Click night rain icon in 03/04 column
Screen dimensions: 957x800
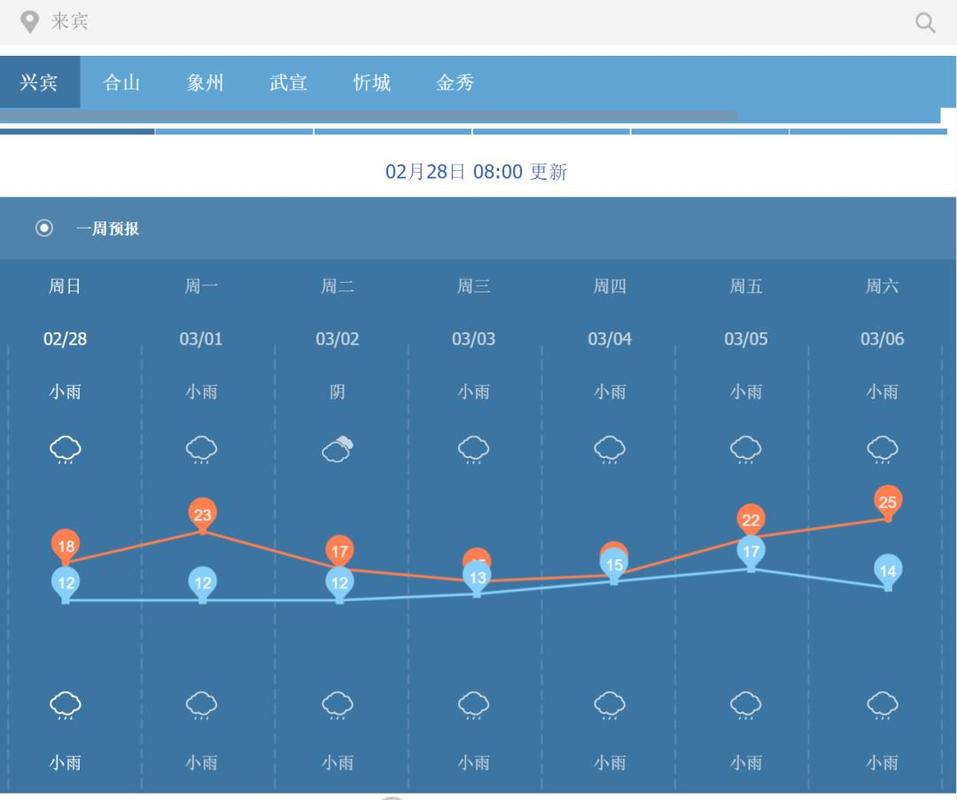[610, 705]
